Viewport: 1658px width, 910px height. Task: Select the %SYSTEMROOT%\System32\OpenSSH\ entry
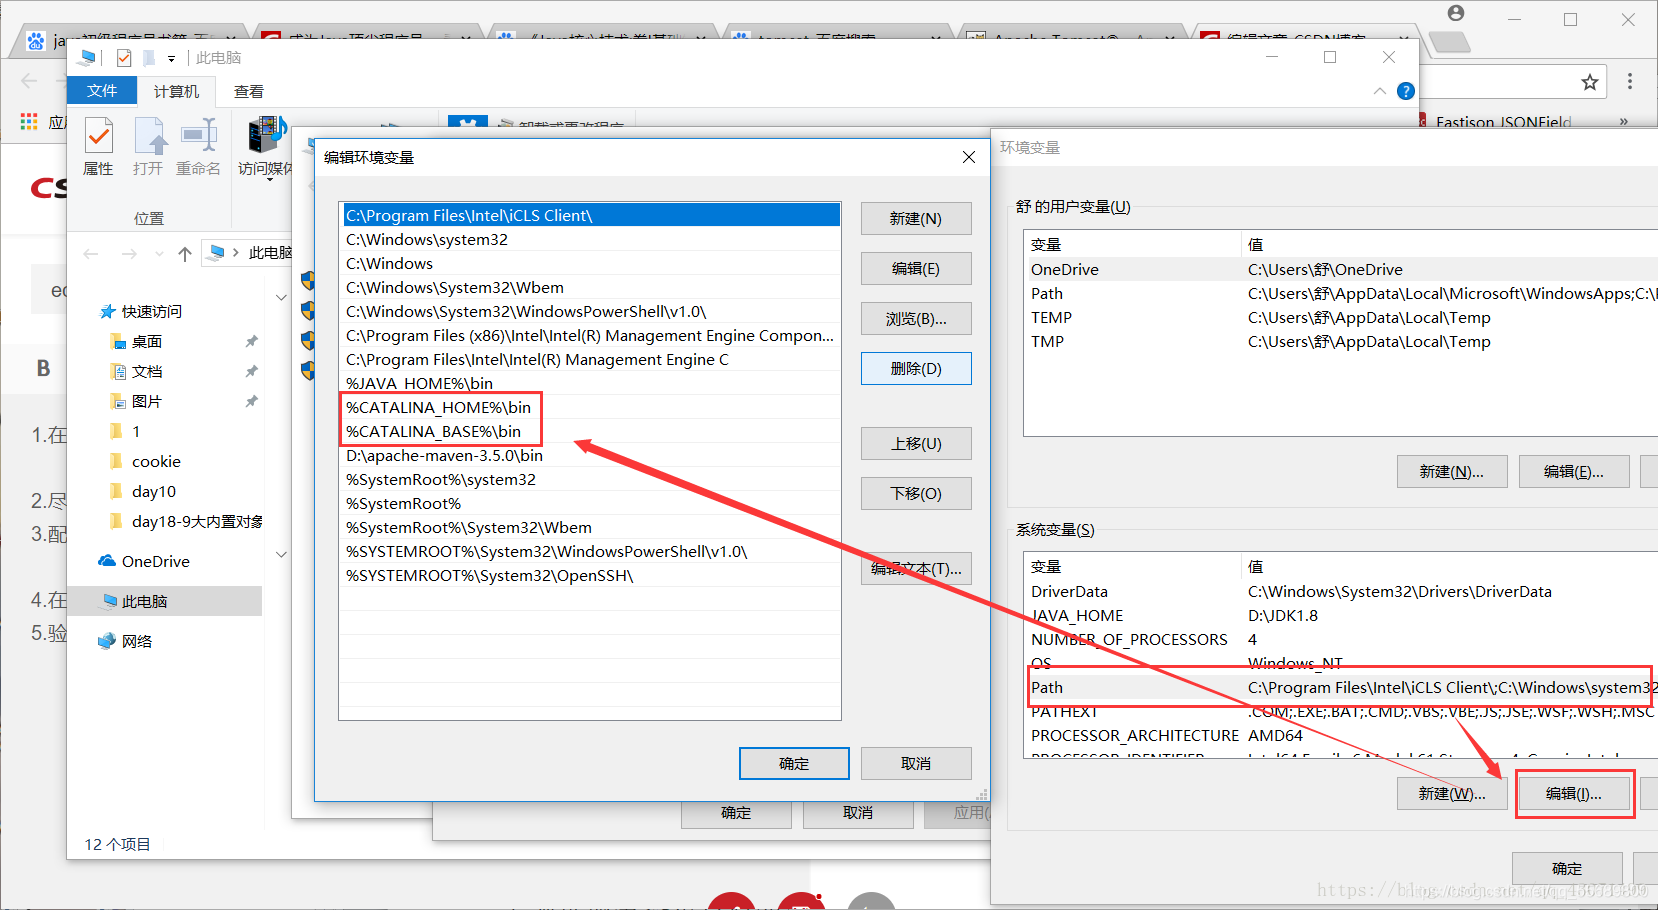pyautogui.click(x=590, y=575)
